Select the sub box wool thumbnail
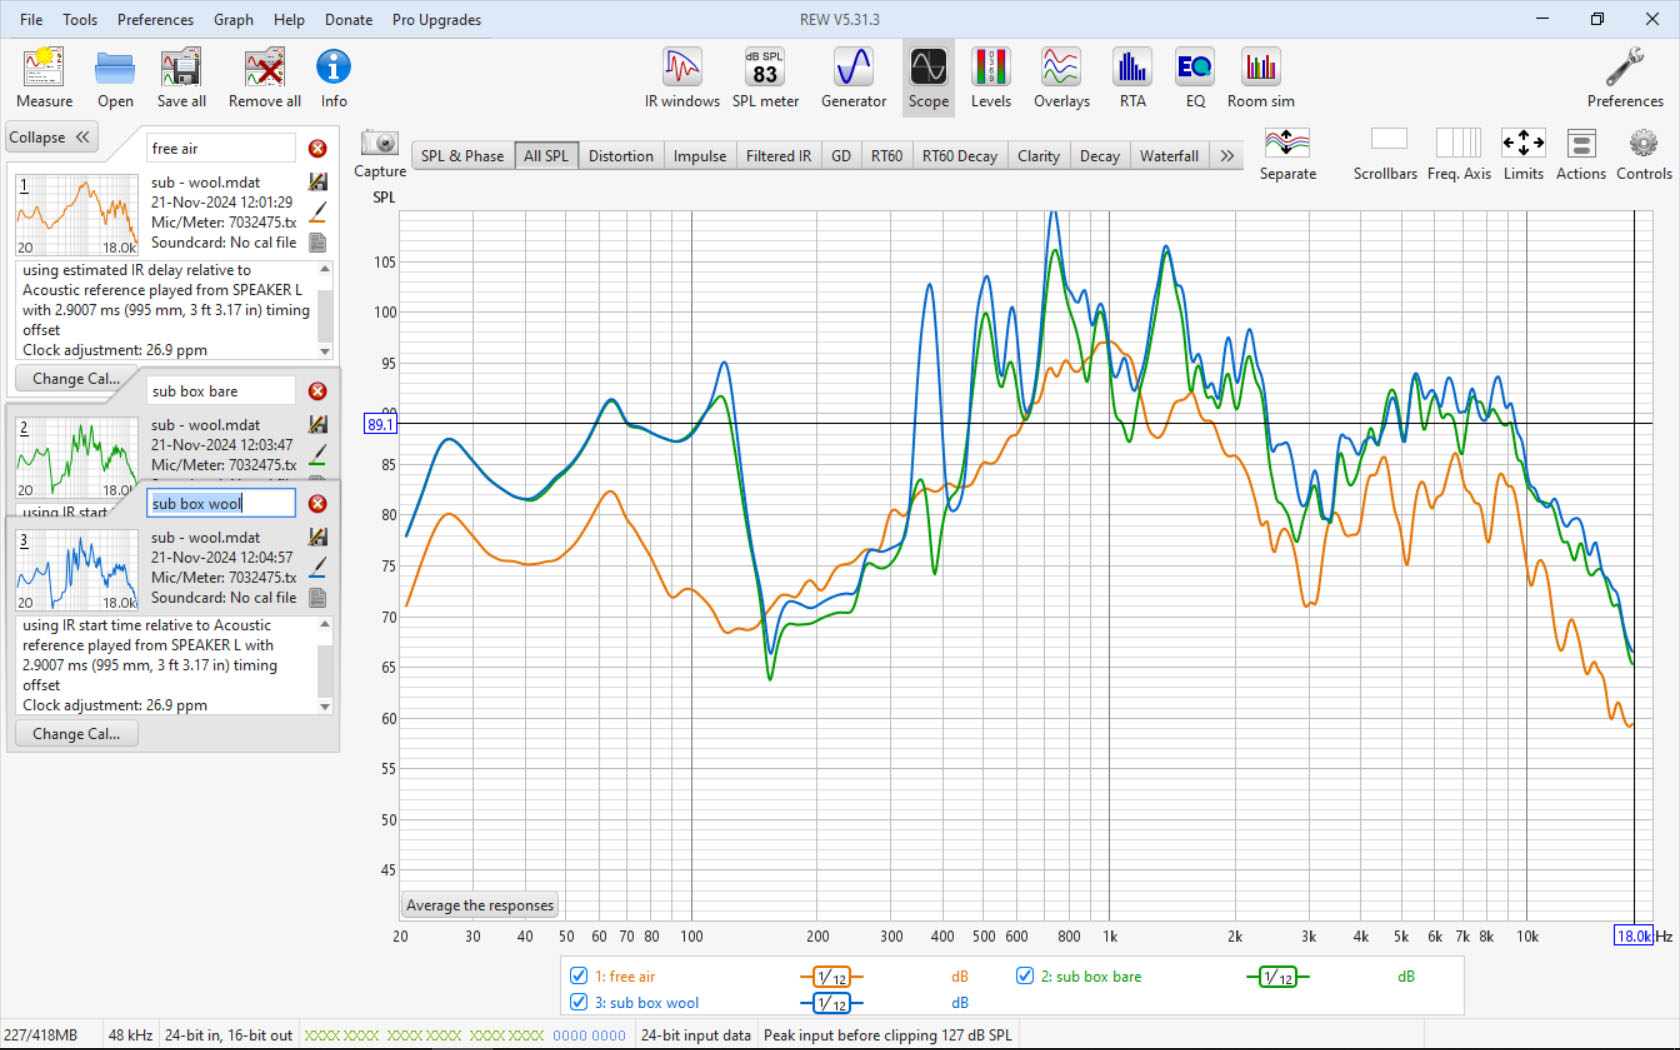The width and height of the screenshot is (1680, 1050). tap(77, 570)
